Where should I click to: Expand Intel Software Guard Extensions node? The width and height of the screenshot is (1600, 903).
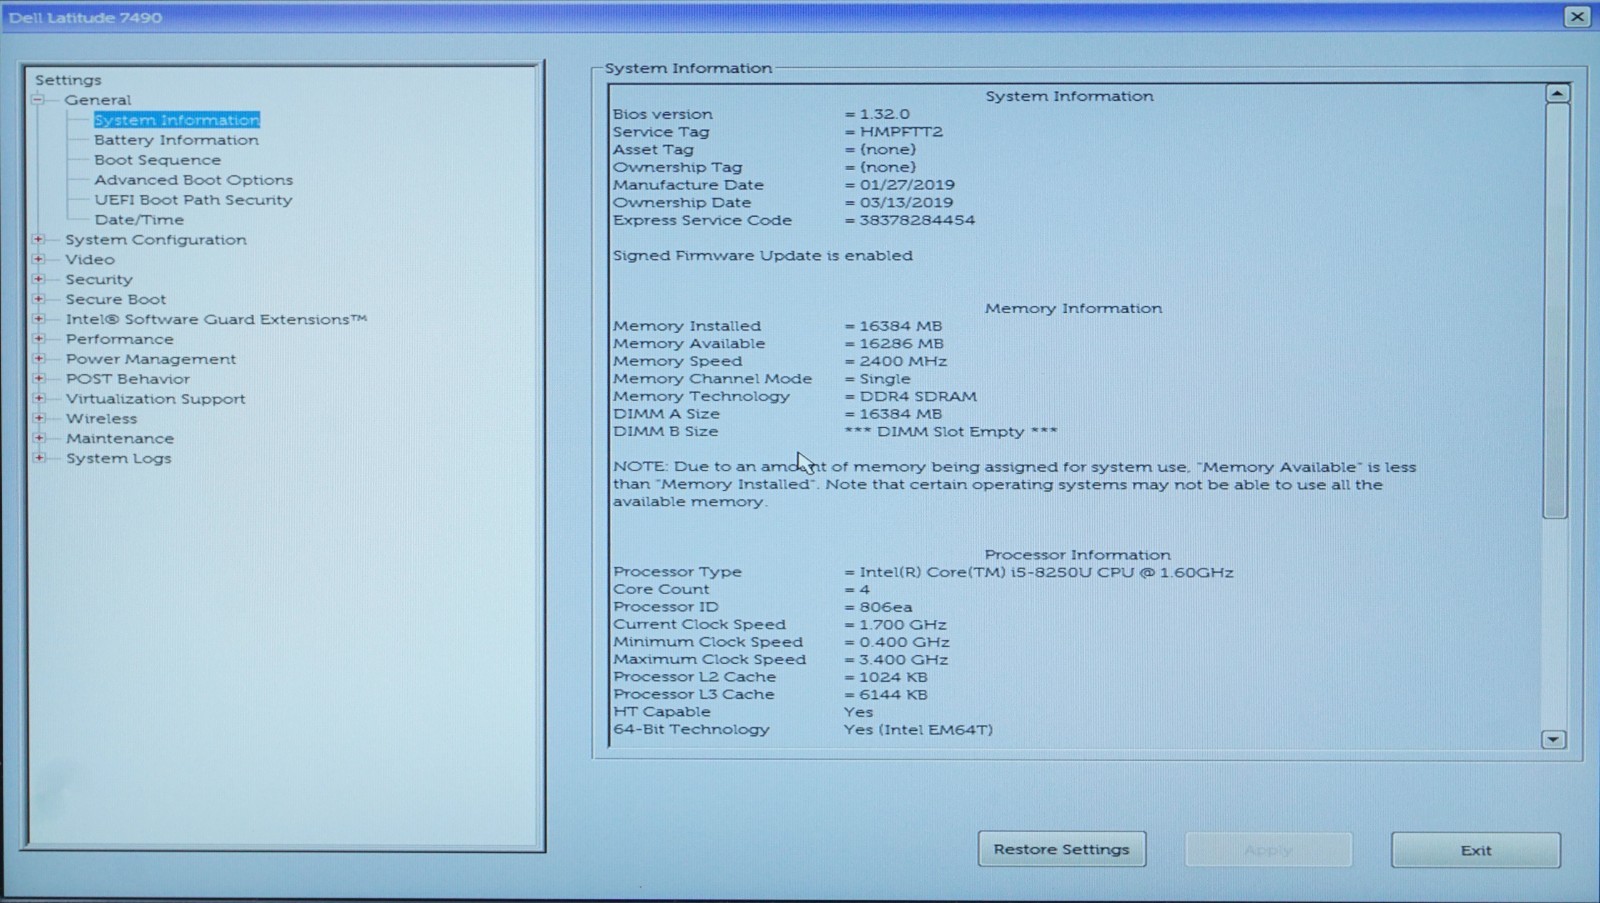click(38, 319)
